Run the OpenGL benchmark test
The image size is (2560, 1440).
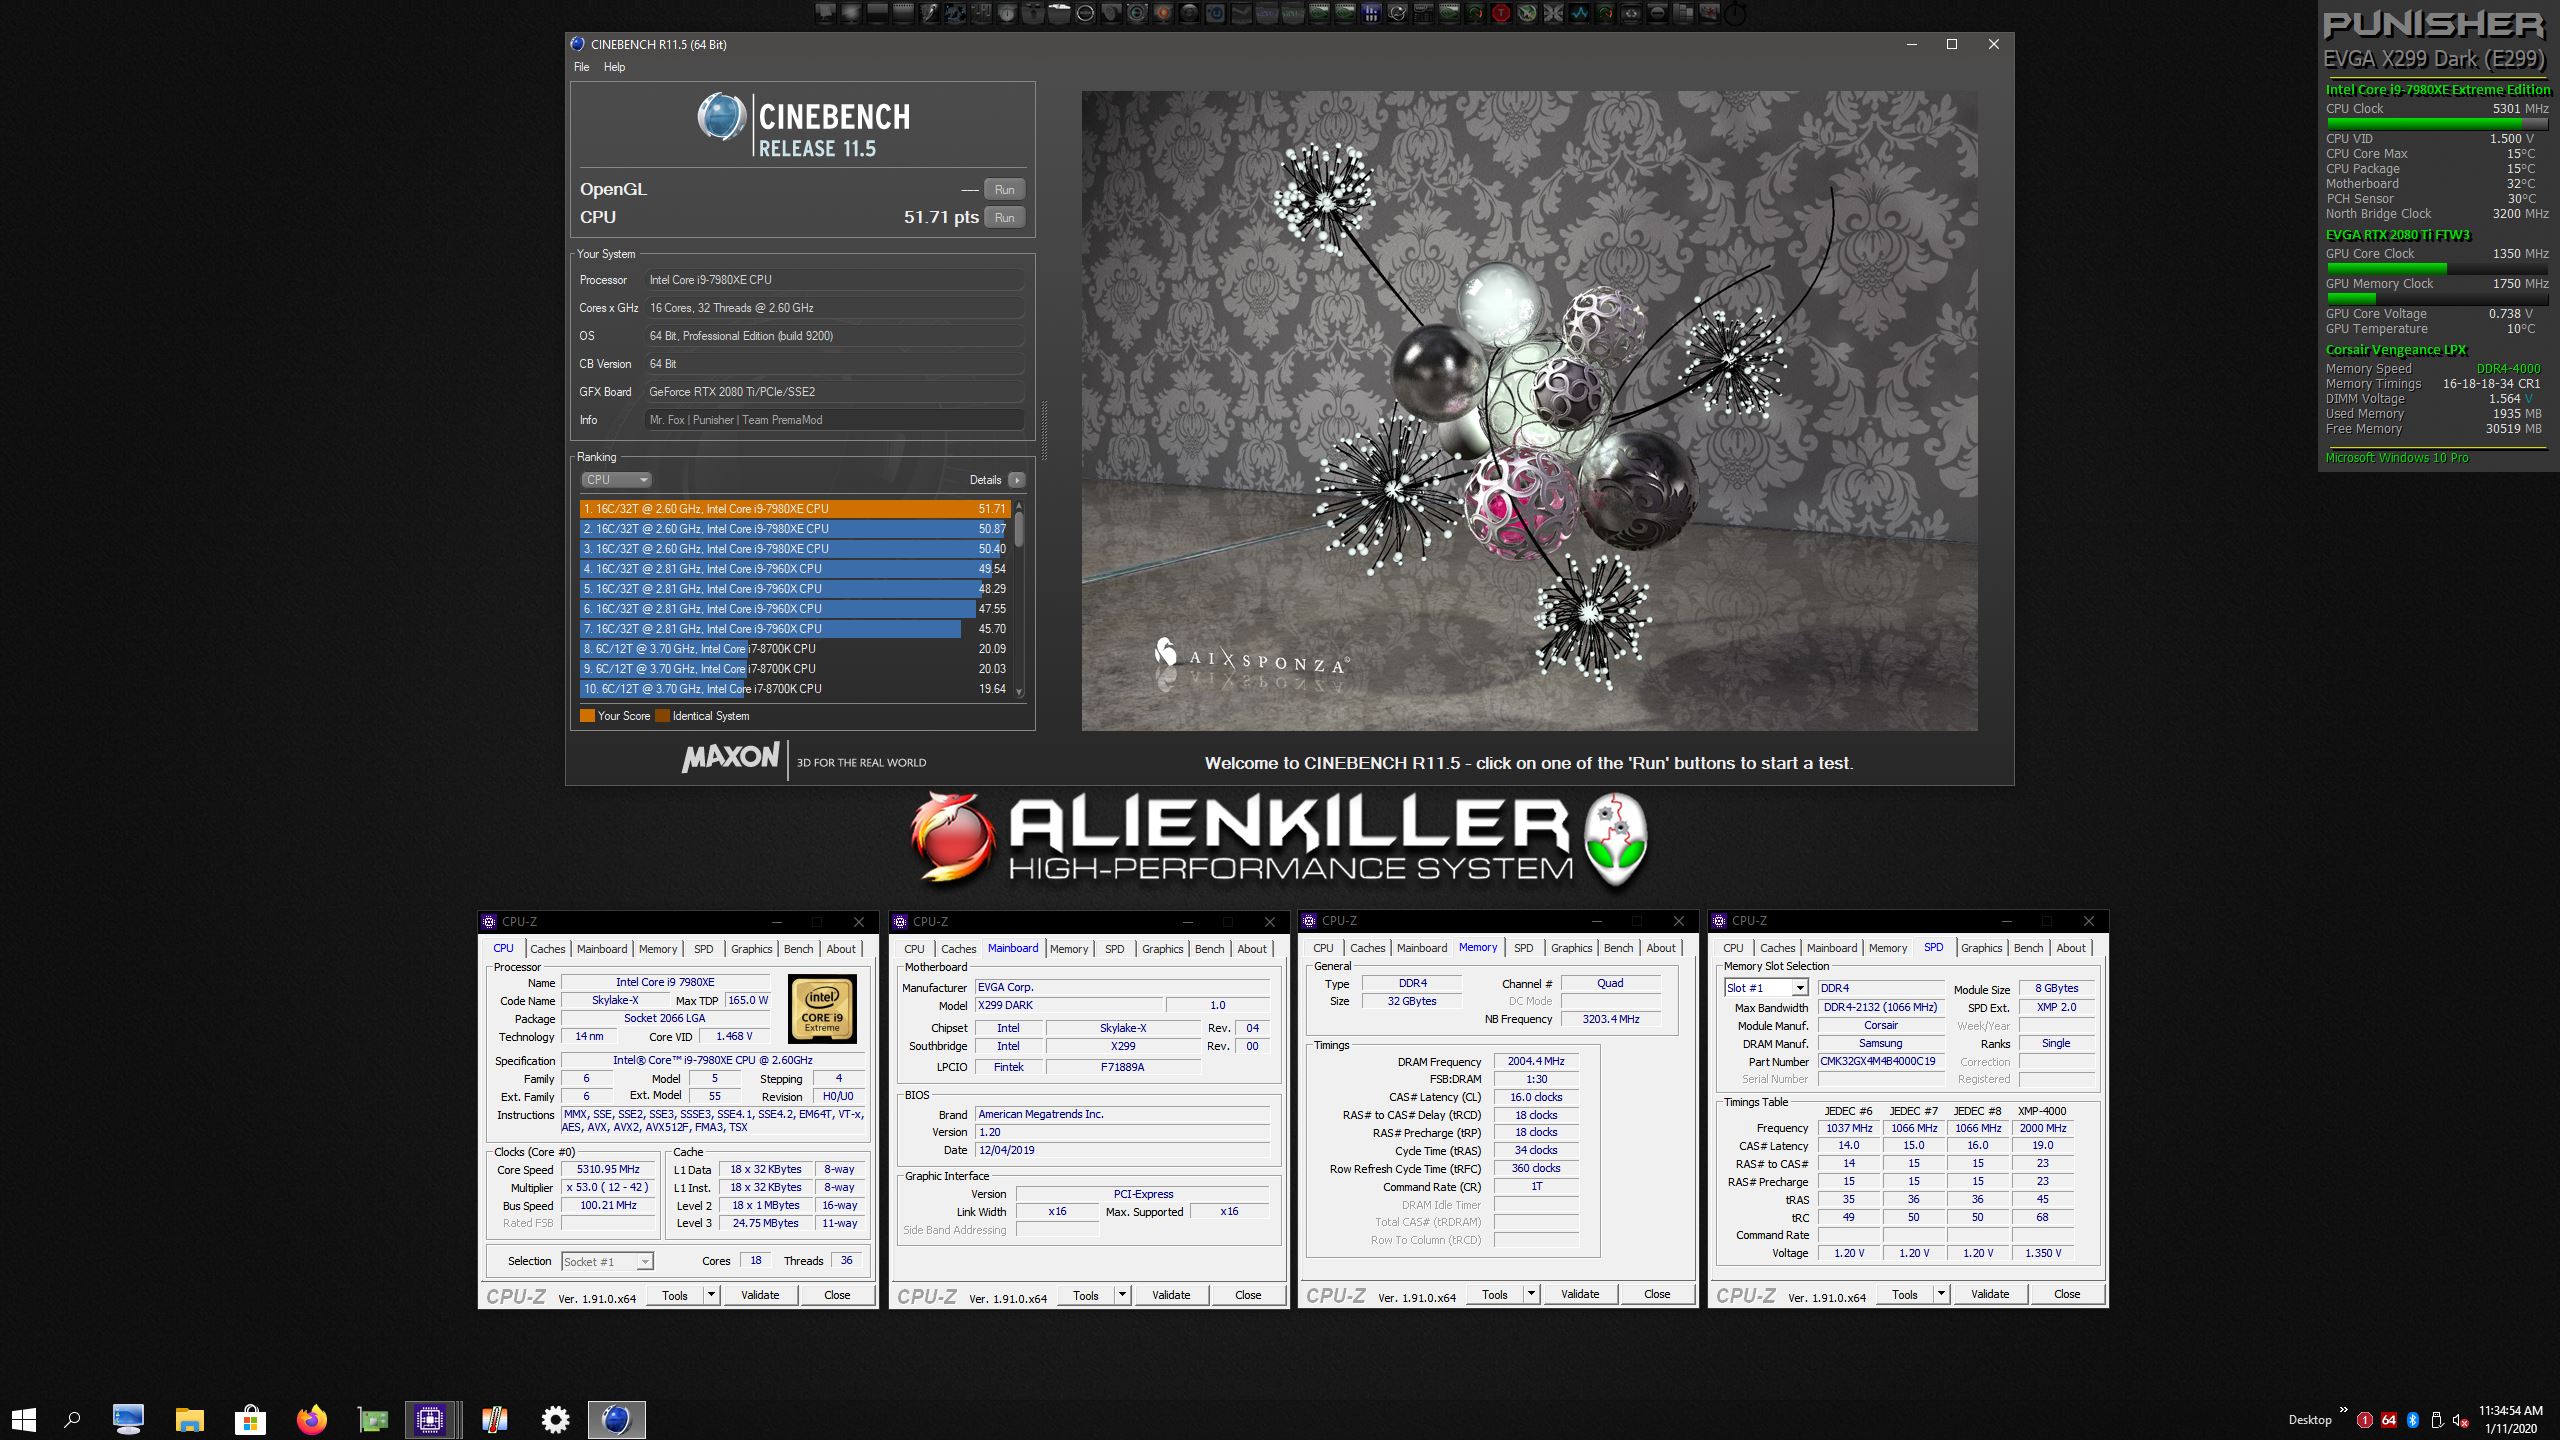1004,189
